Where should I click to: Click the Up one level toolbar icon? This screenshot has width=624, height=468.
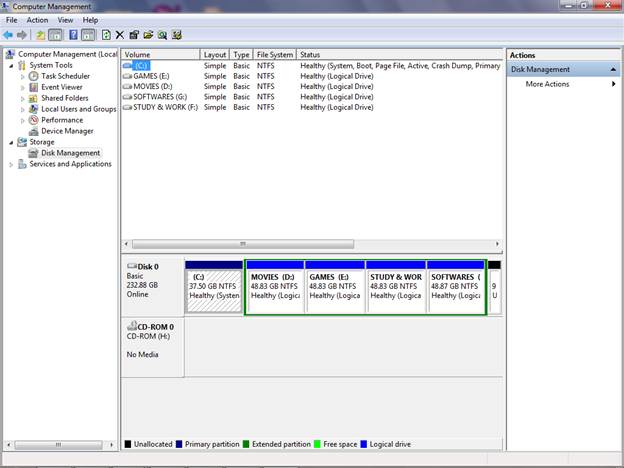41,35
